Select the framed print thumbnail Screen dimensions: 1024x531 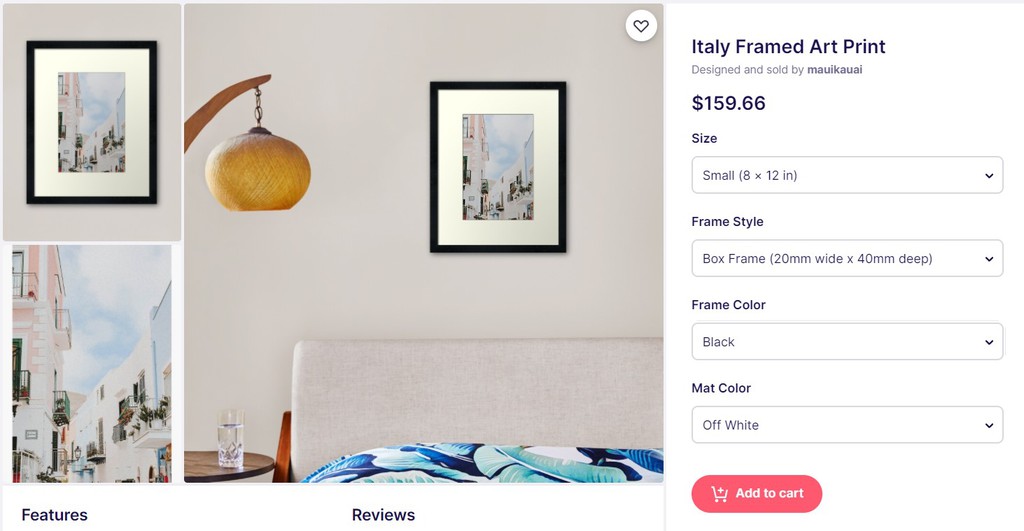92,123
